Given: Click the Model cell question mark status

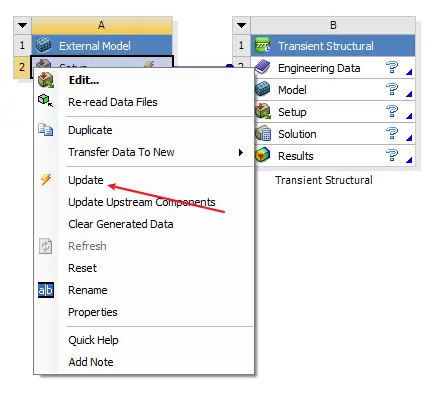Looking at the screenshot, I should click(392, 90).
